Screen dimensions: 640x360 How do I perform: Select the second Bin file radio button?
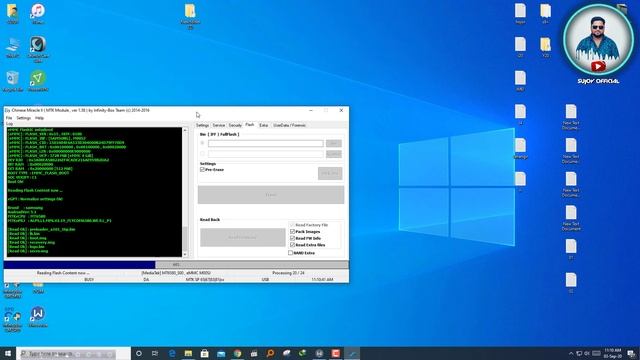[202, 154]
